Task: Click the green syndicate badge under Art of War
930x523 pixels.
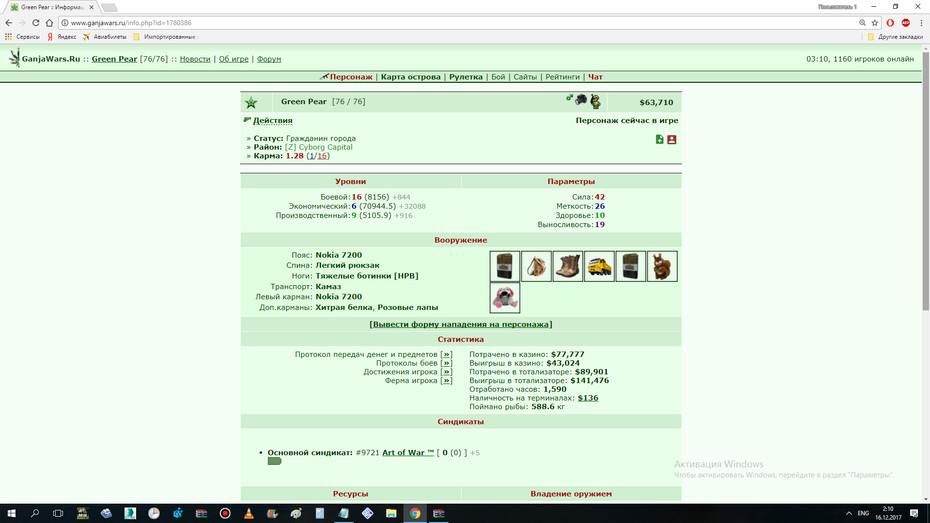Action: tap(274, 461)
